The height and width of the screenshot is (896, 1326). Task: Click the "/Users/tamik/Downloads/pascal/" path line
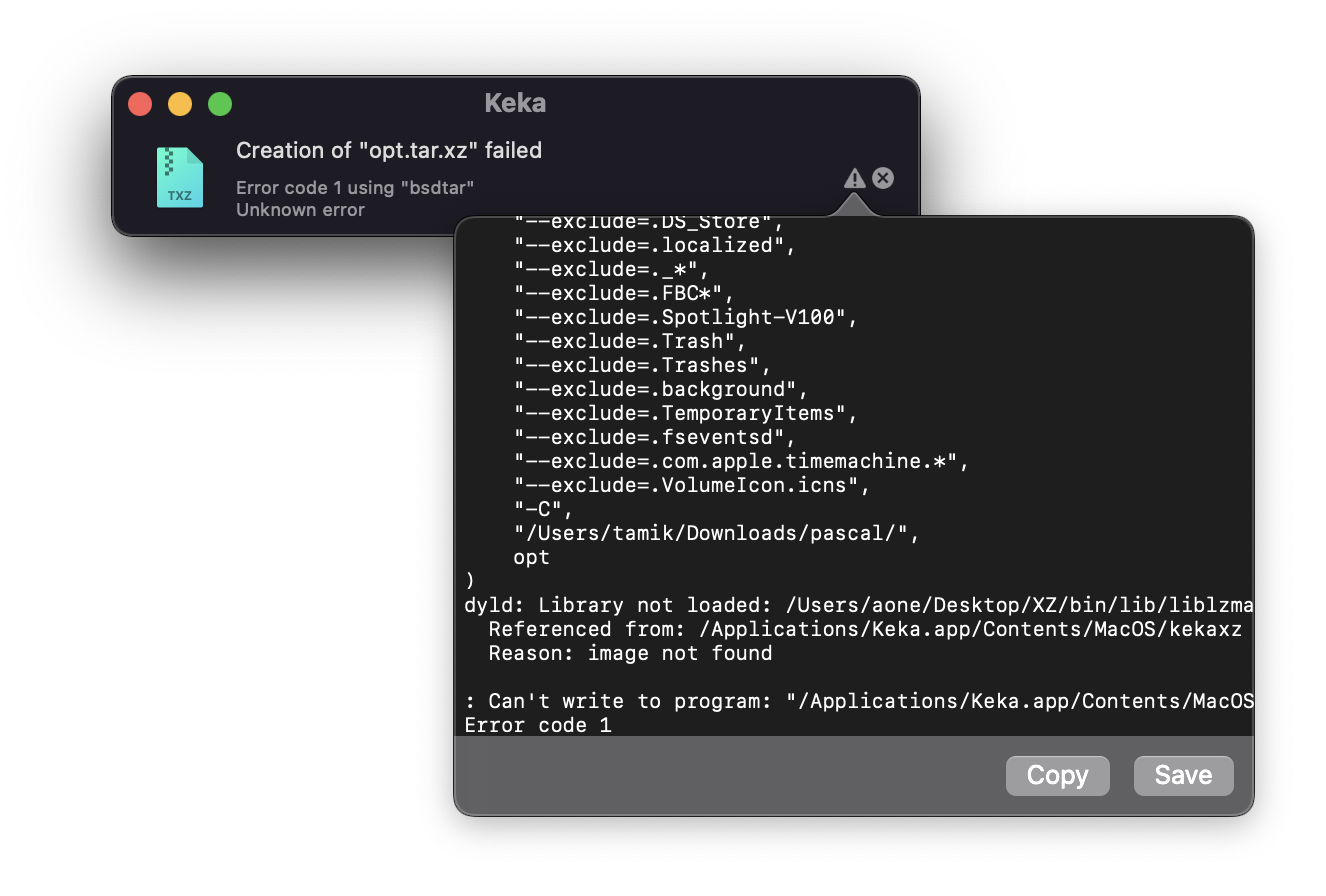(716, 533)
